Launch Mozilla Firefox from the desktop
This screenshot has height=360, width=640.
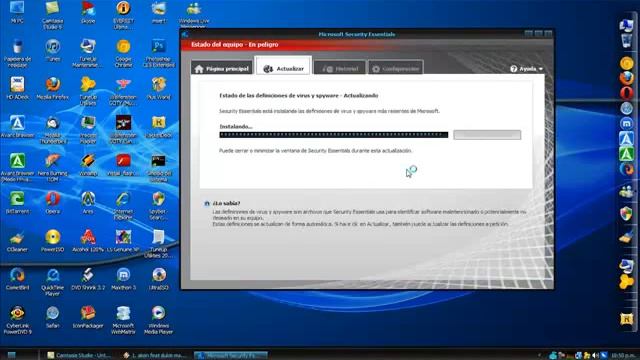tap(53, 88)
